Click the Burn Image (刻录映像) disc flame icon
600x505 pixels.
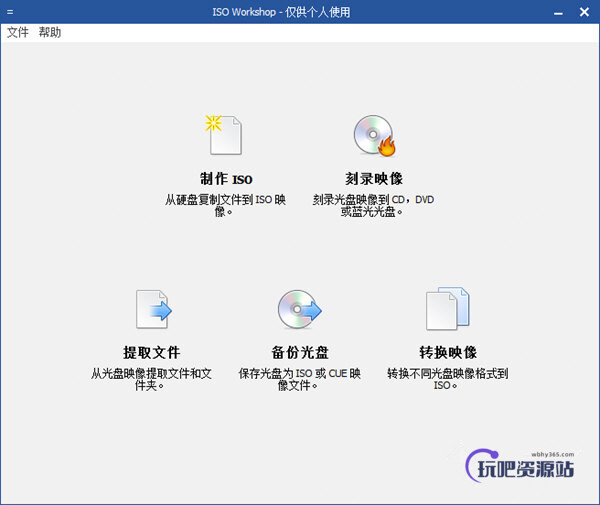374,135
